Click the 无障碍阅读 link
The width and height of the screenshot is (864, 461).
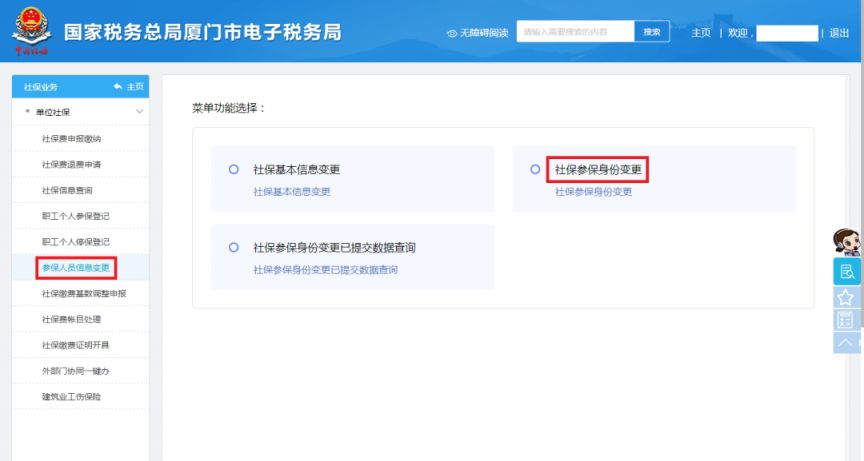click(x=484, y=34)
